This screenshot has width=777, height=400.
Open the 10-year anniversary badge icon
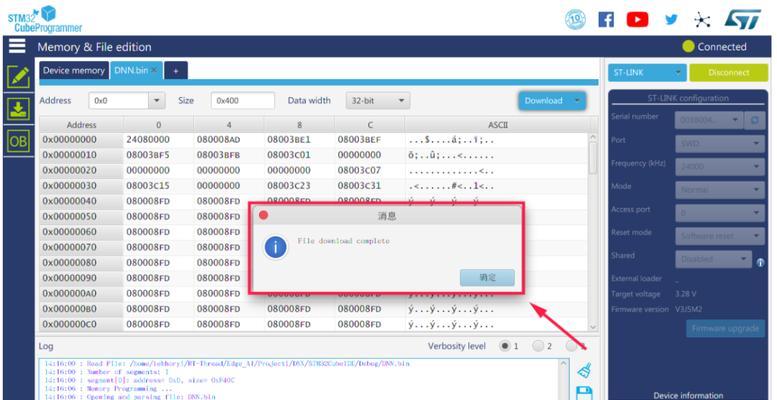[575, 20]
